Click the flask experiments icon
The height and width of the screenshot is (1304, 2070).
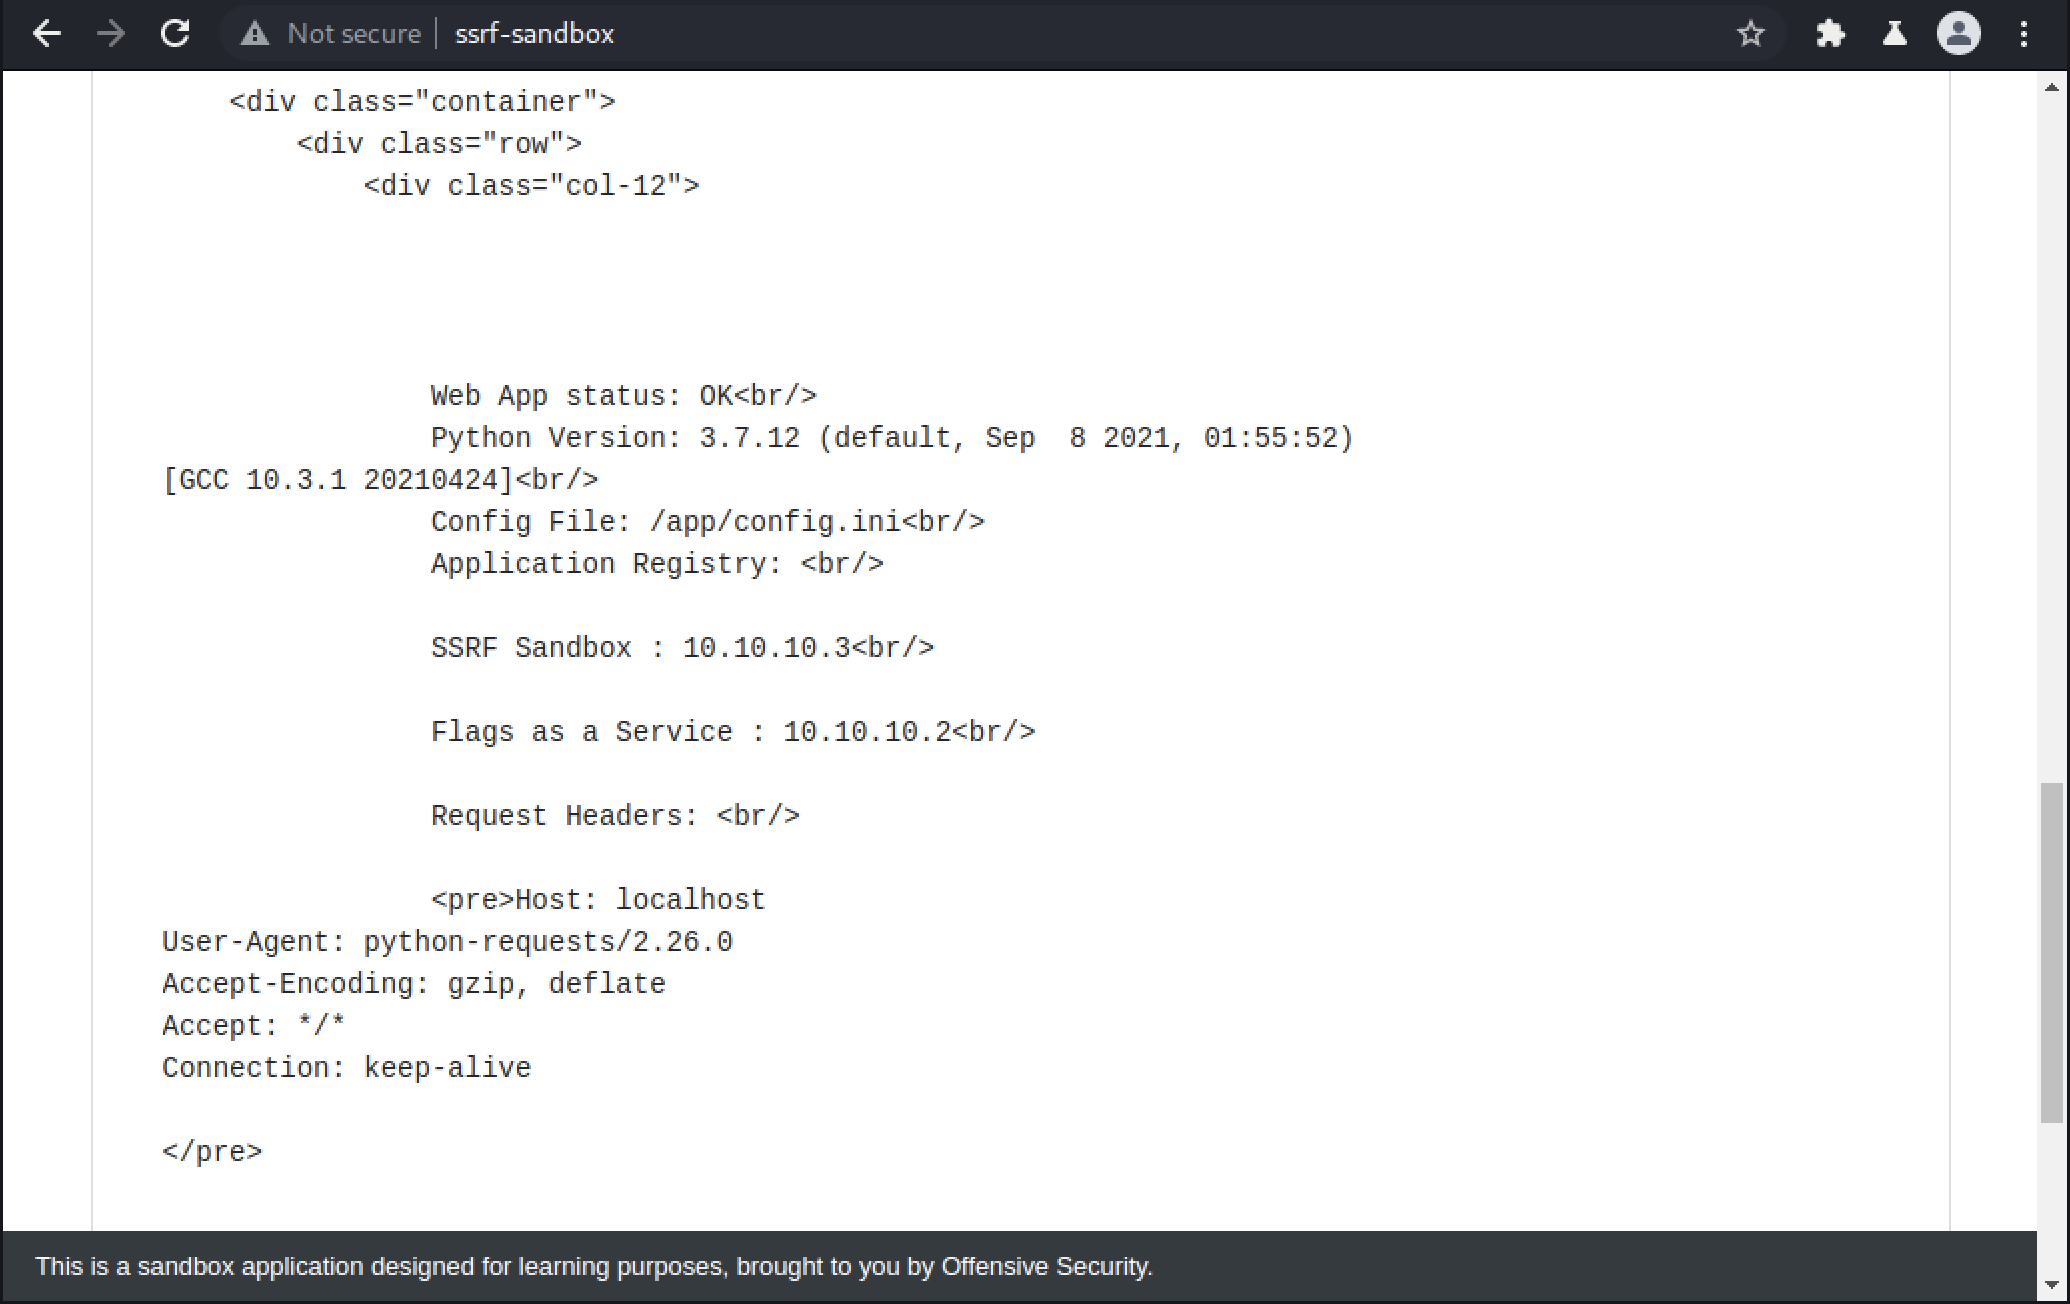(1894, 34)
